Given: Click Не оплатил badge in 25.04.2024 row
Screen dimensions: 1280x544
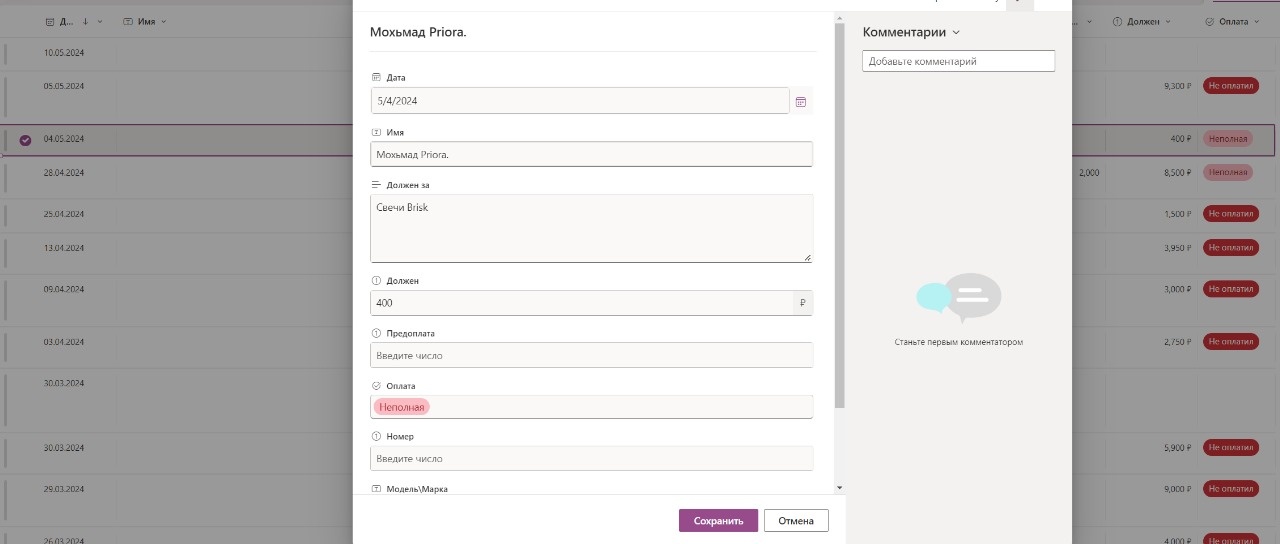Looking at the screenshot, I should [1230, 213].
